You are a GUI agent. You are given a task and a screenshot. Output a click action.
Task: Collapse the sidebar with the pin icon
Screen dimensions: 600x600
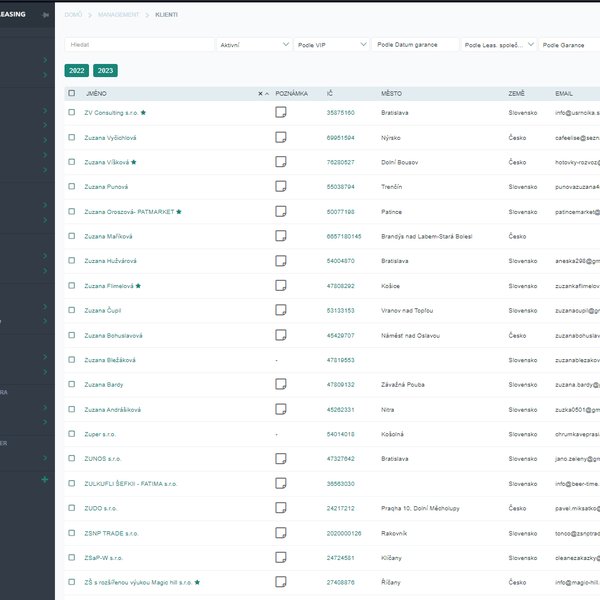45,15
